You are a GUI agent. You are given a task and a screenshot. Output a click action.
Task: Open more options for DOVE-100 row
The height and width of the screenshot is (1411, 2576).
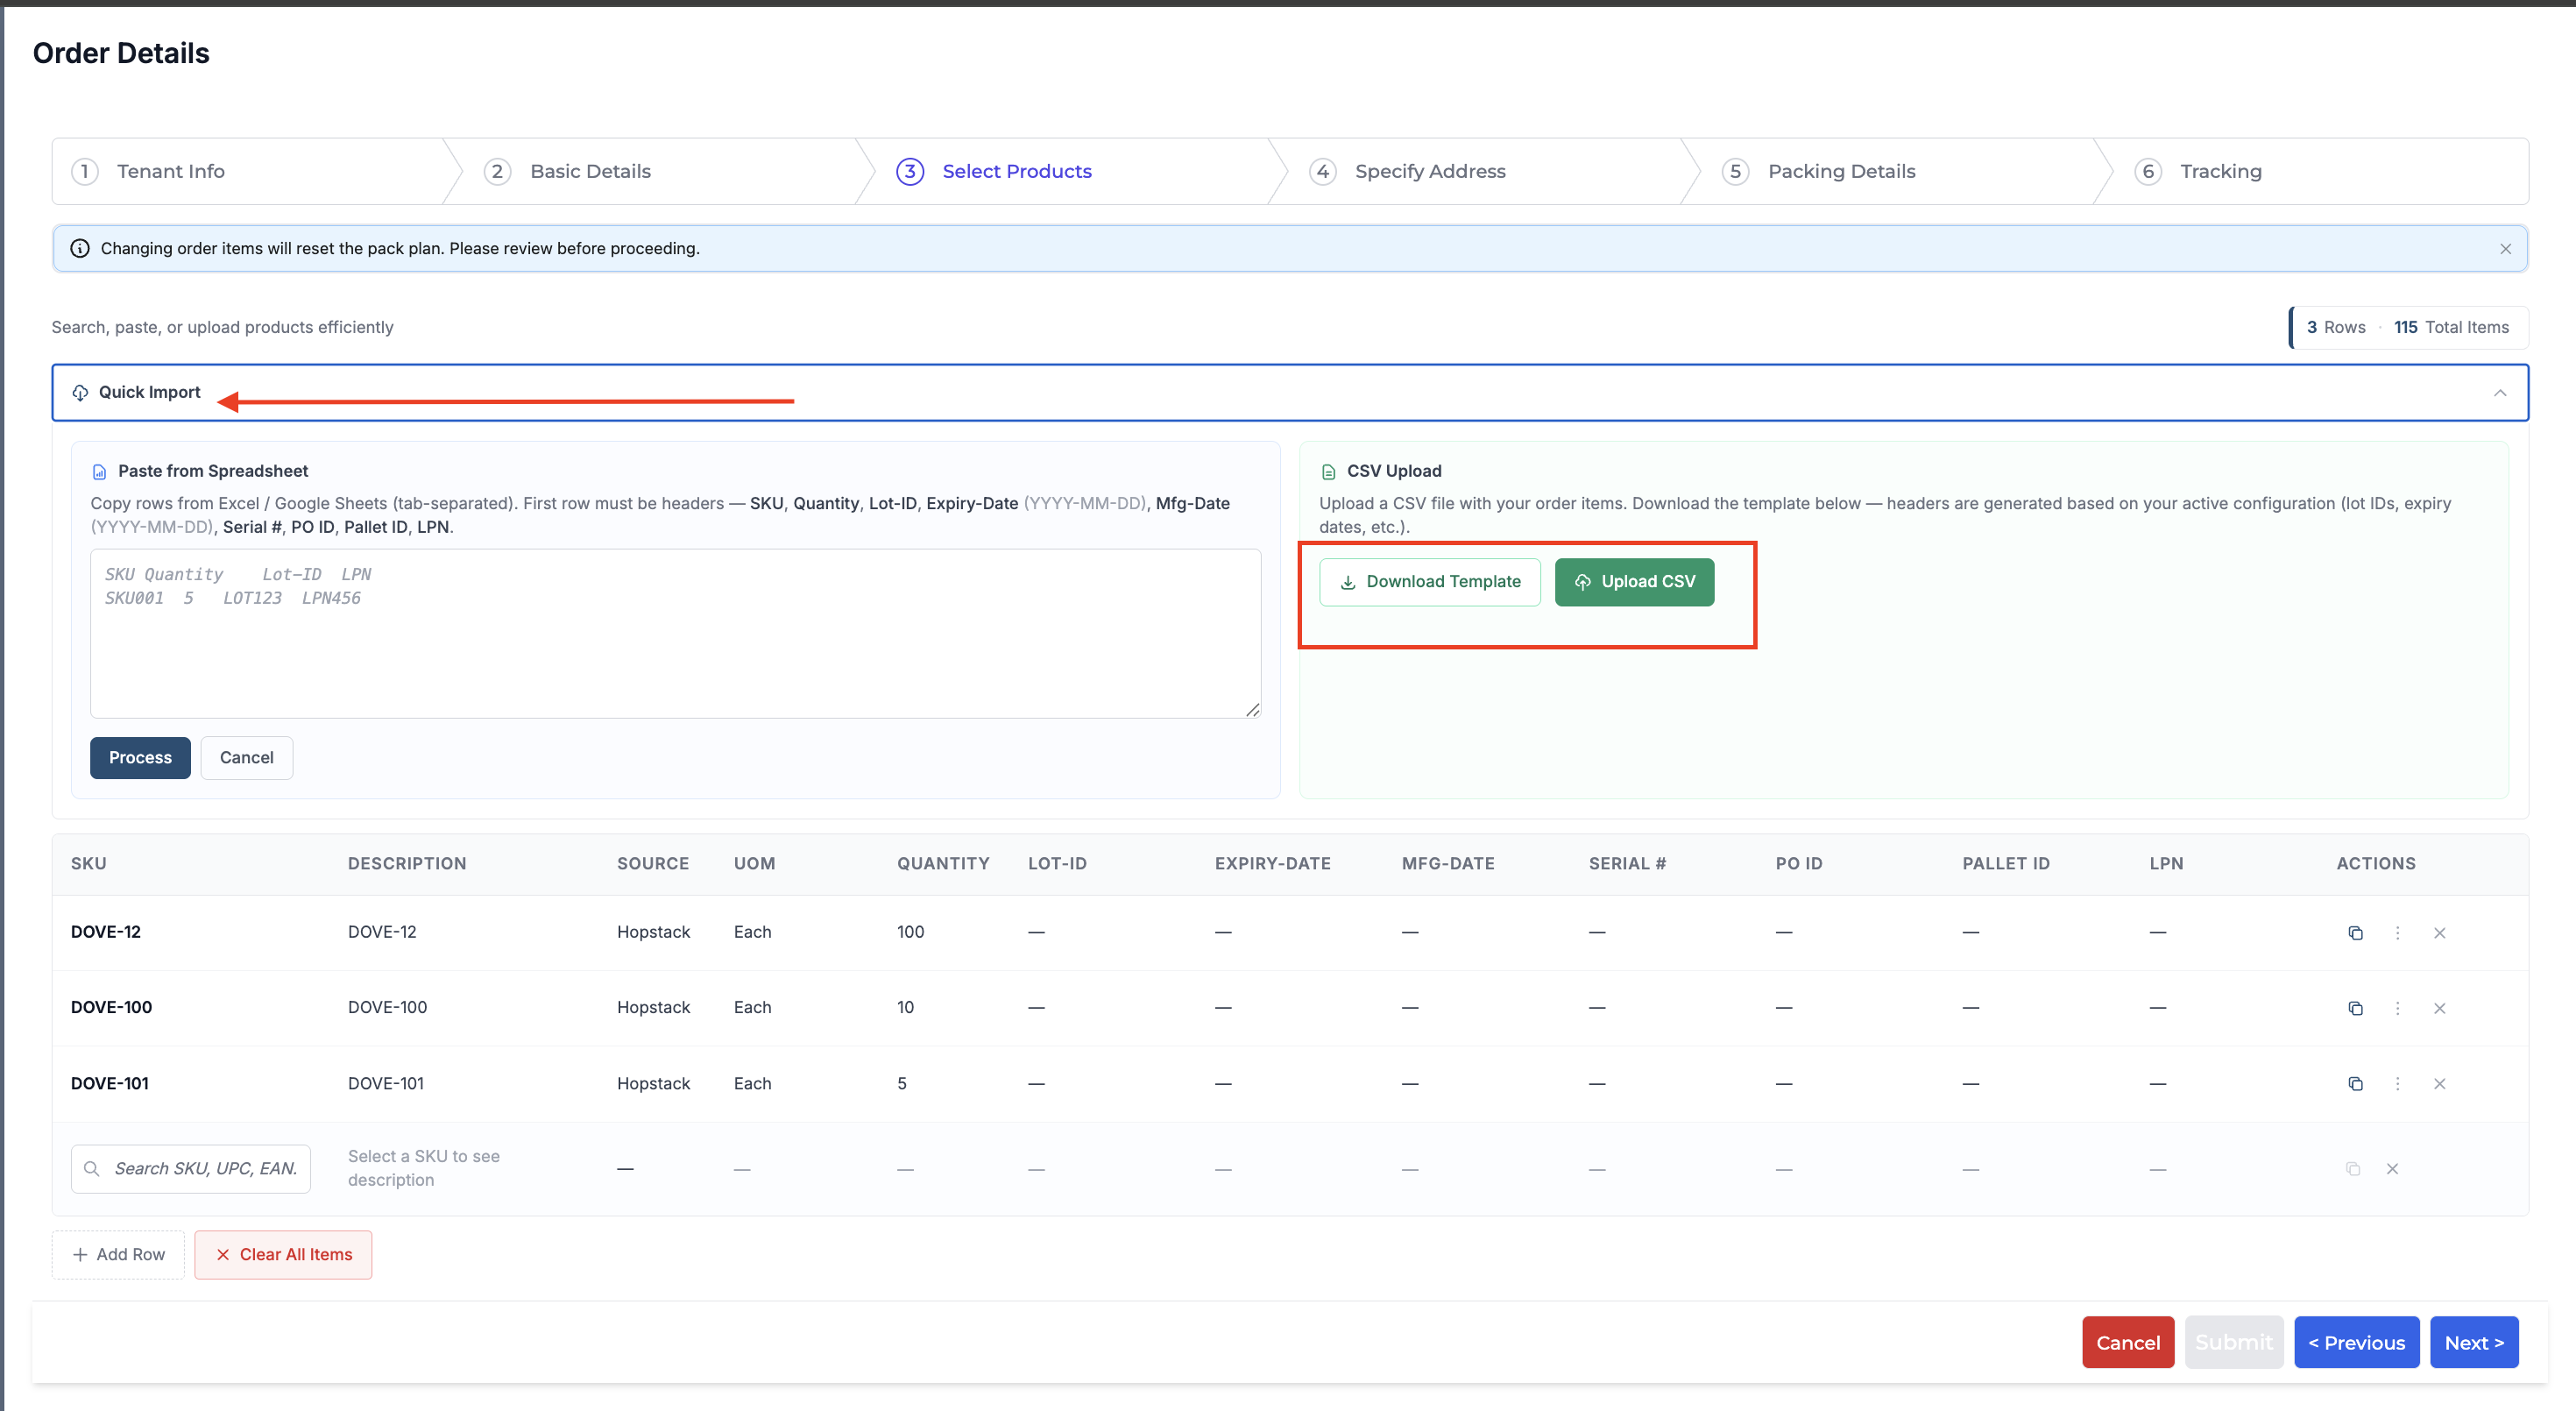2397,1008
